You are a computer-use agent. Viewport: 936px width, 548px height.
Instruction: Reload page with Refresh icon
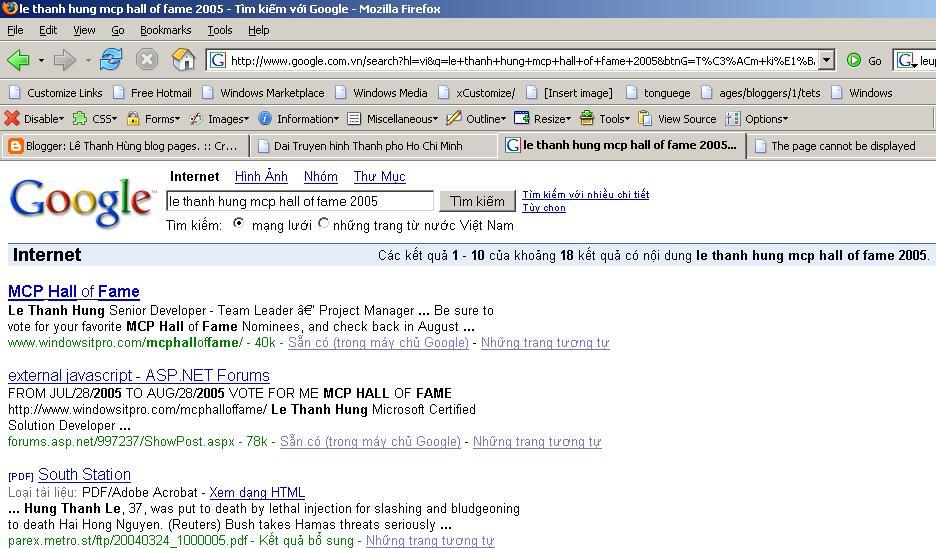tap(111, 60)
